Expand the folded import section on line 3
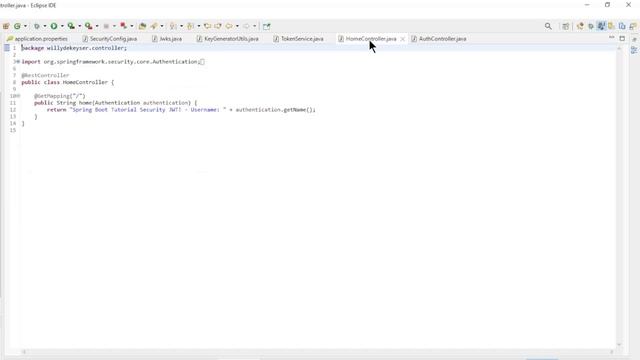 click(18, 62)
